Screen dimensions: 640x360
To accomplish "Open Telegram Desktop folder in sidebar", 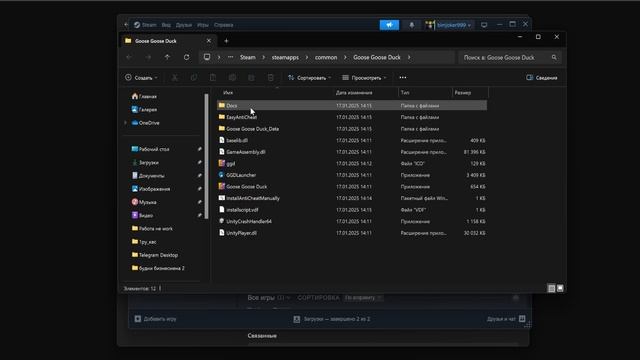I will [x=155, y=255].
